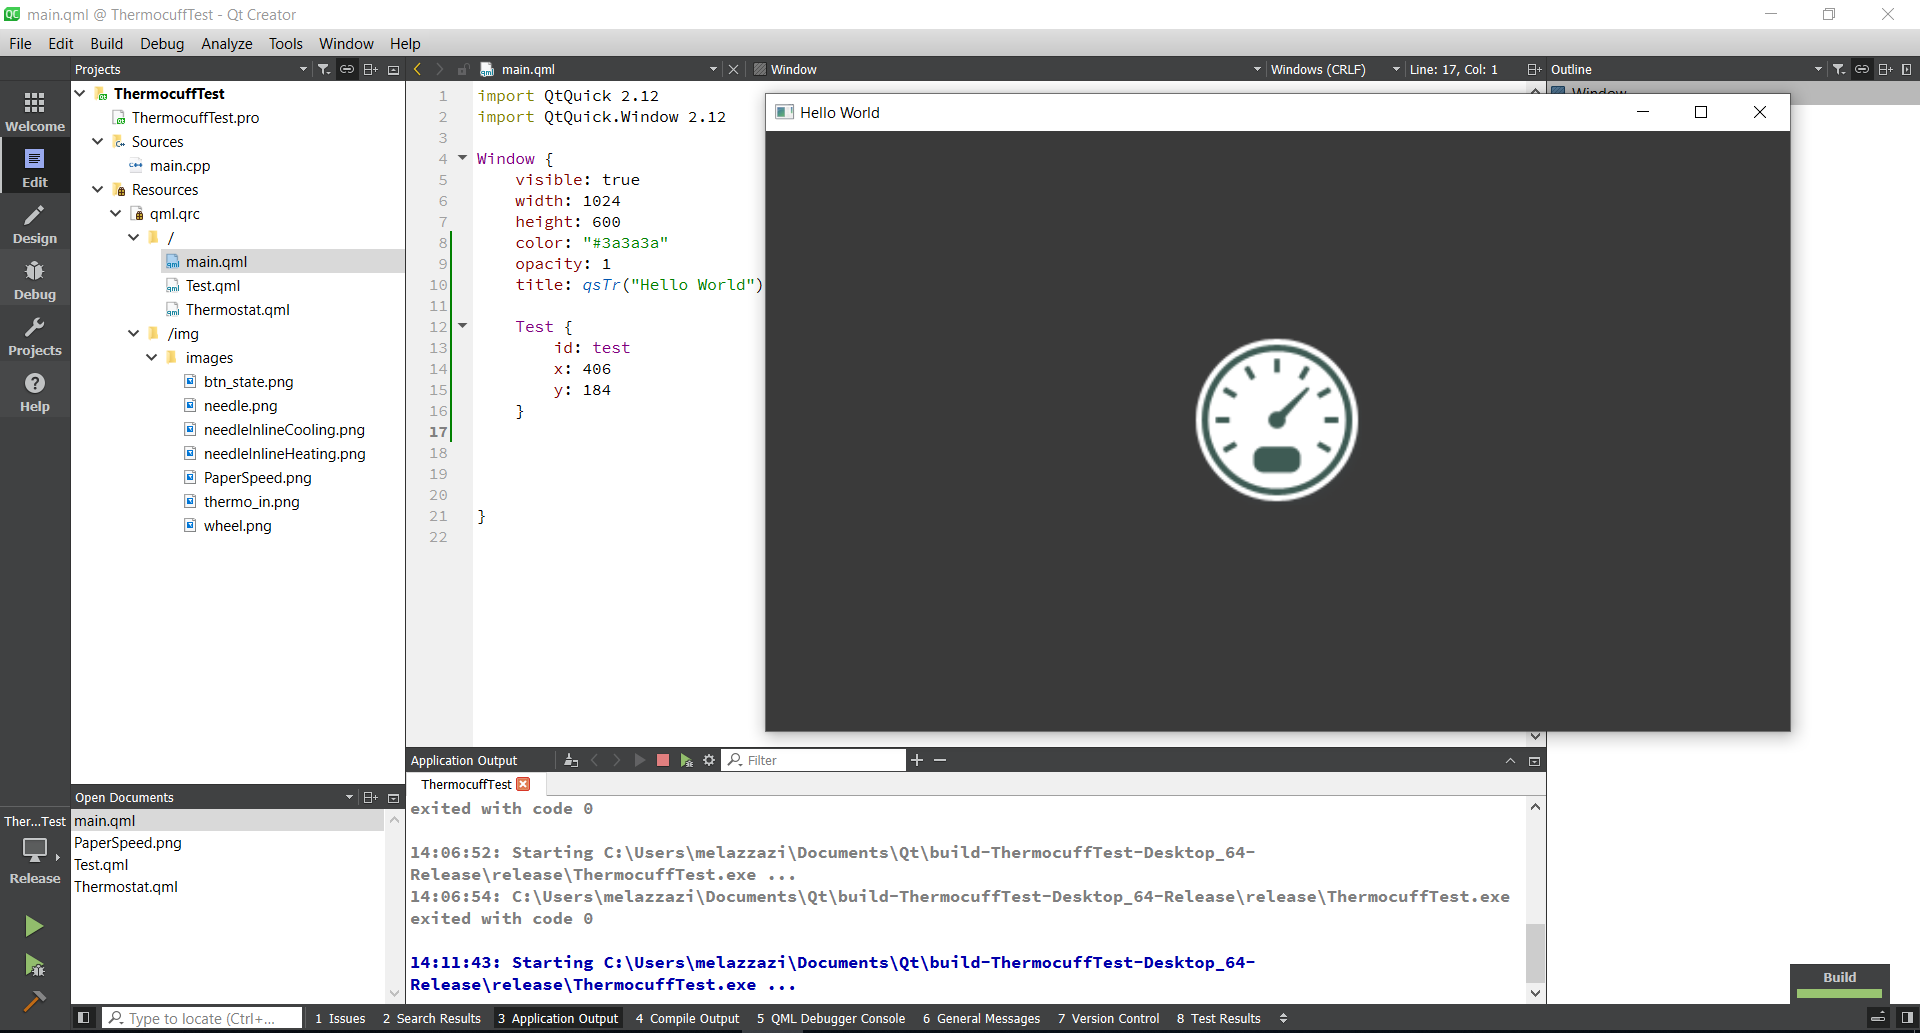Open the line ending Windows (CRLF) dropdown

click(x=1334, y=69)
